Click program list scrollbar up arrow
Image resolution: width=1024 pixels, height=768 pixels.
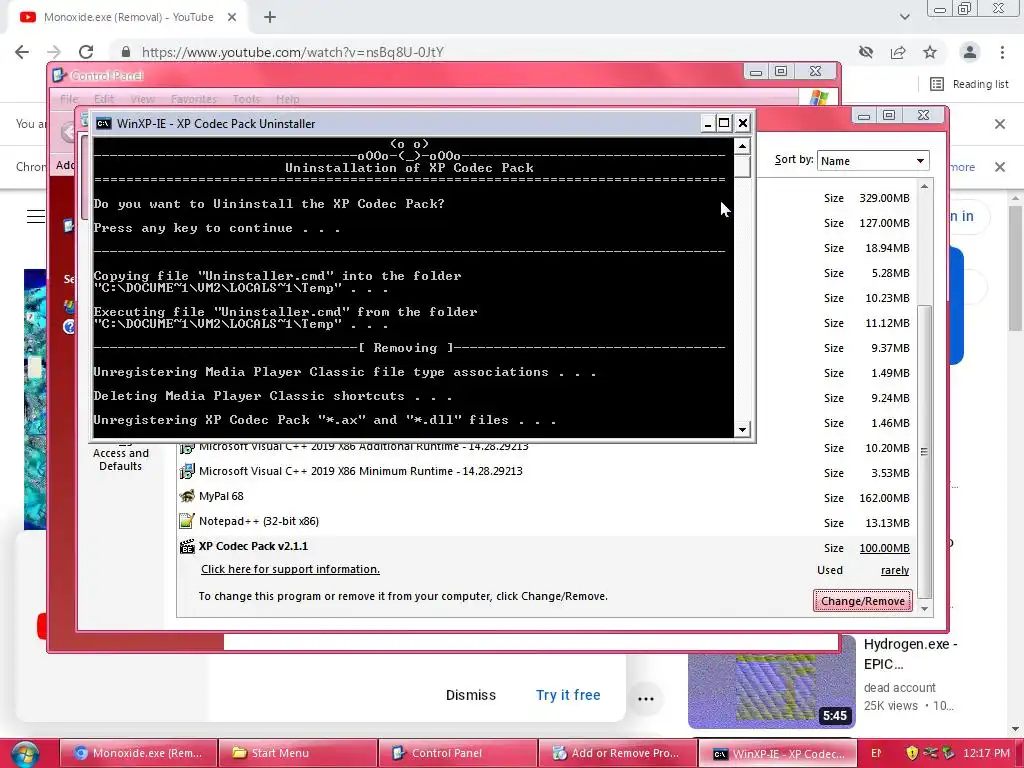[924, 187]
